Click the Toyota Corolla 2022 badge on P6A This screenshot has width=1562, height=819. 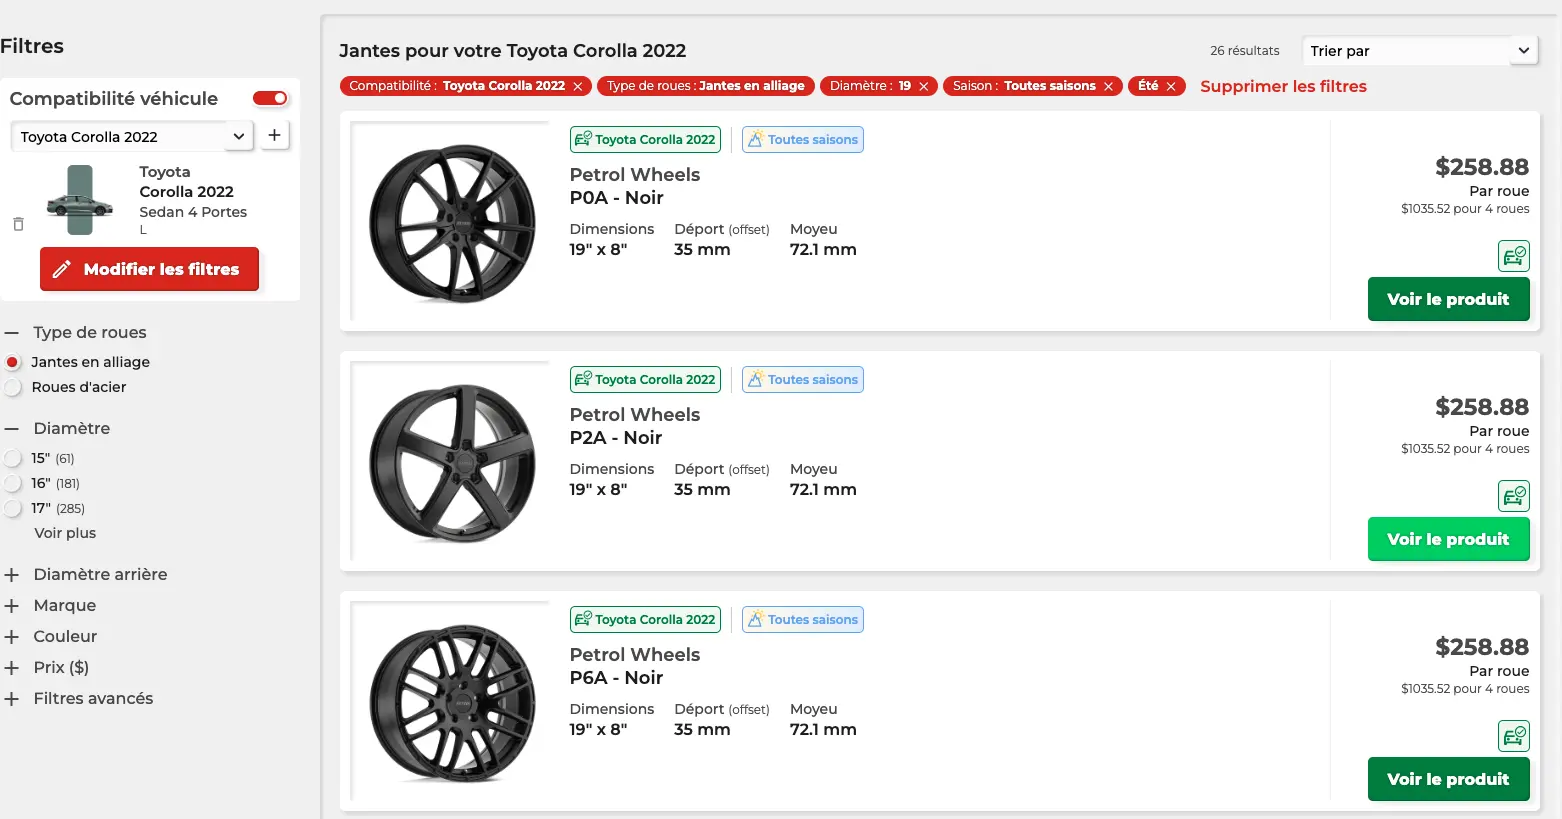tap(645, 620)
